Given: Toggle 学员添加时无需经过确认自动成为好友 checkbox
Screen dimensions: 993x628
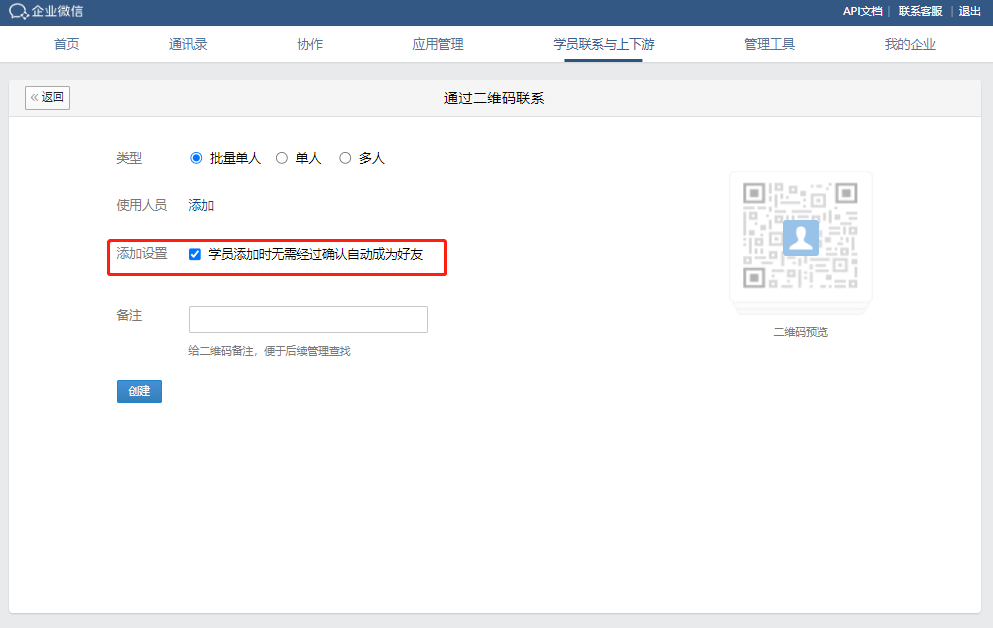Looking at the screenshot, I should click(195, 254).
